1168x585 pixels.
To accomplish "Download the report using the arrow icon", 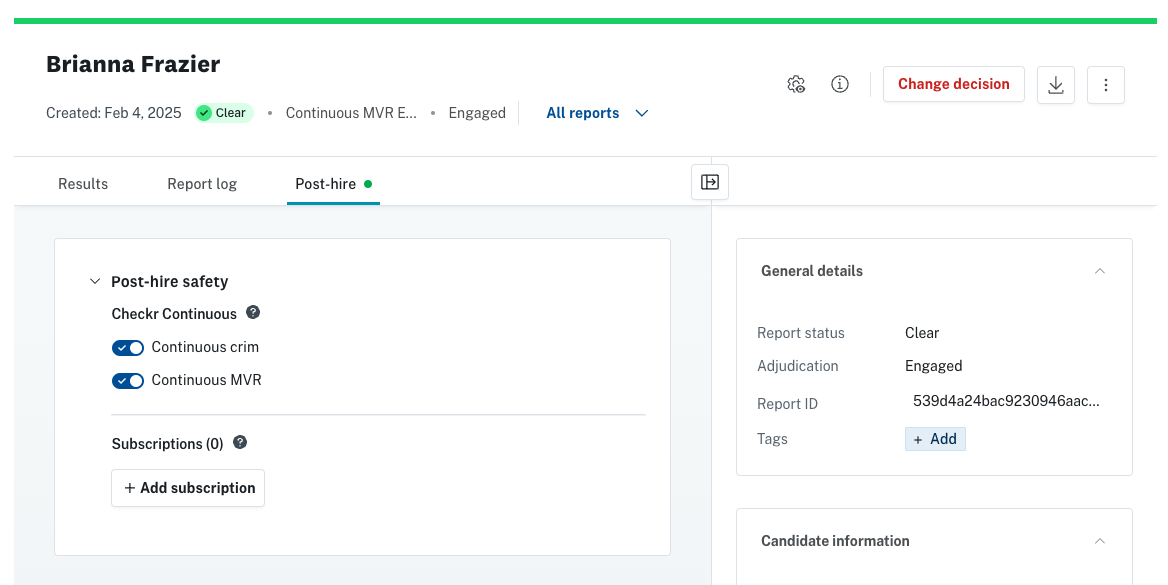I will [x=1056, y=85].
